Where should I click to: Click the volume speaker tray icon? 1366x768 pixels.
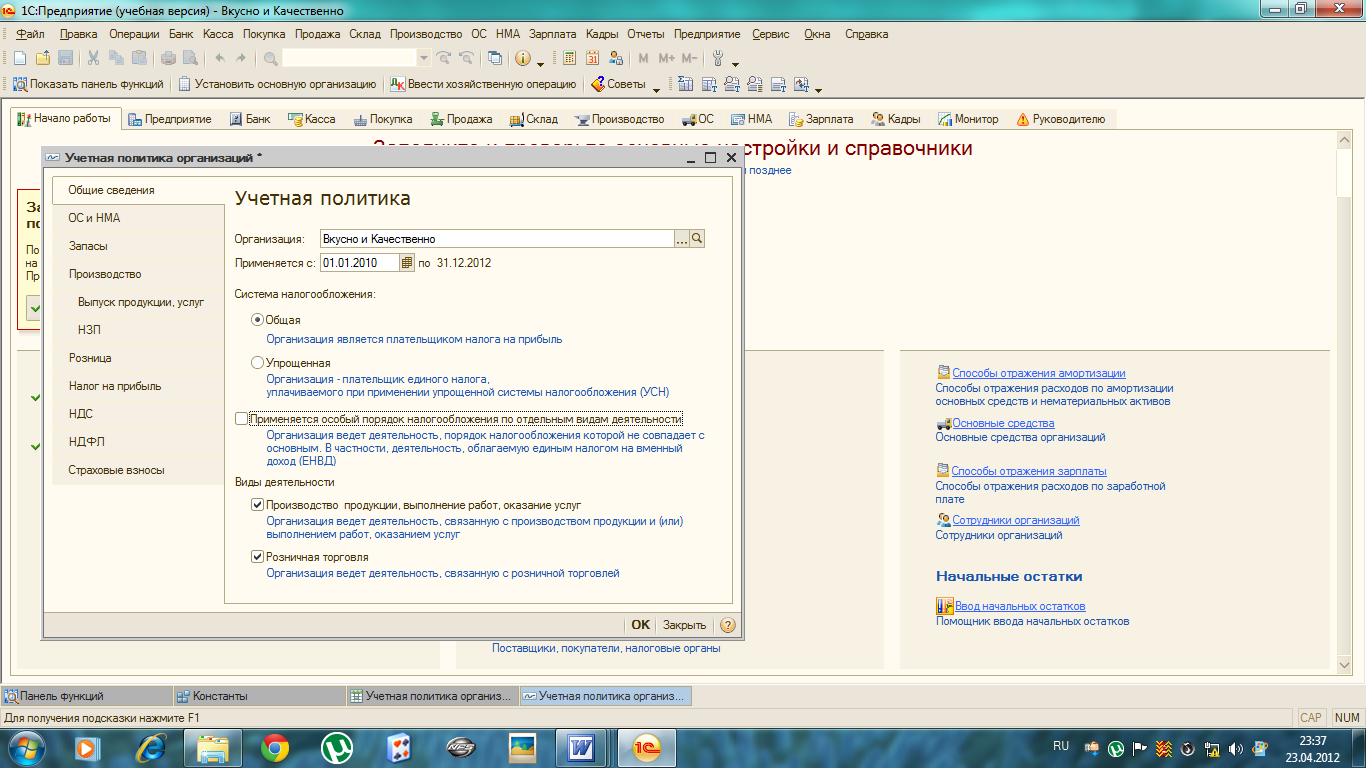(x=1235, y=748)
